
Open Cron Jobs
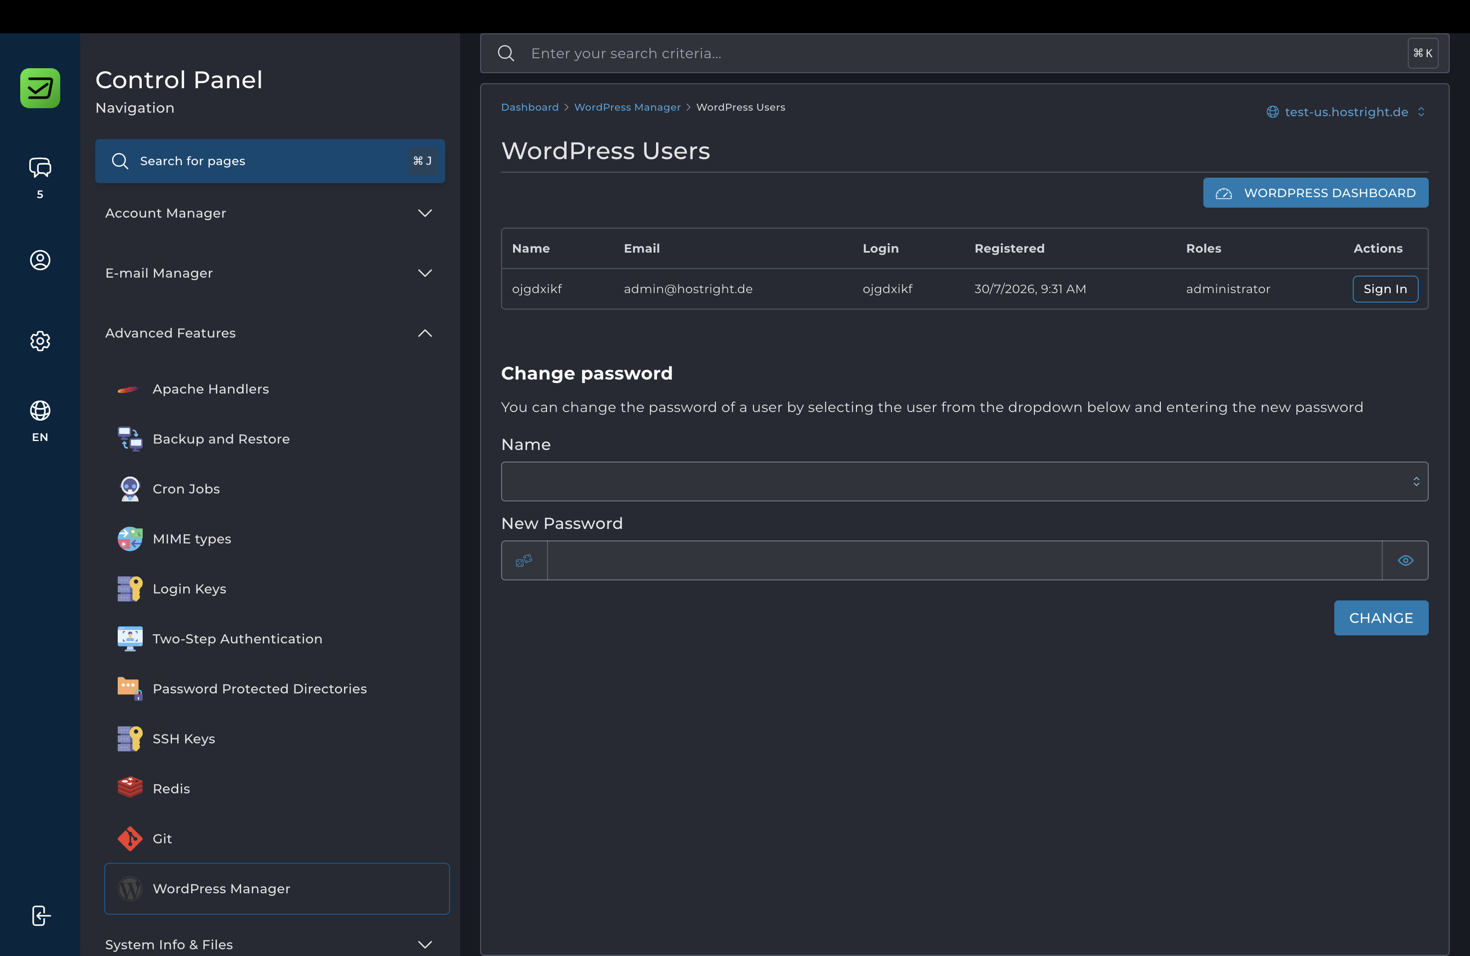click(x=186, y=489)
